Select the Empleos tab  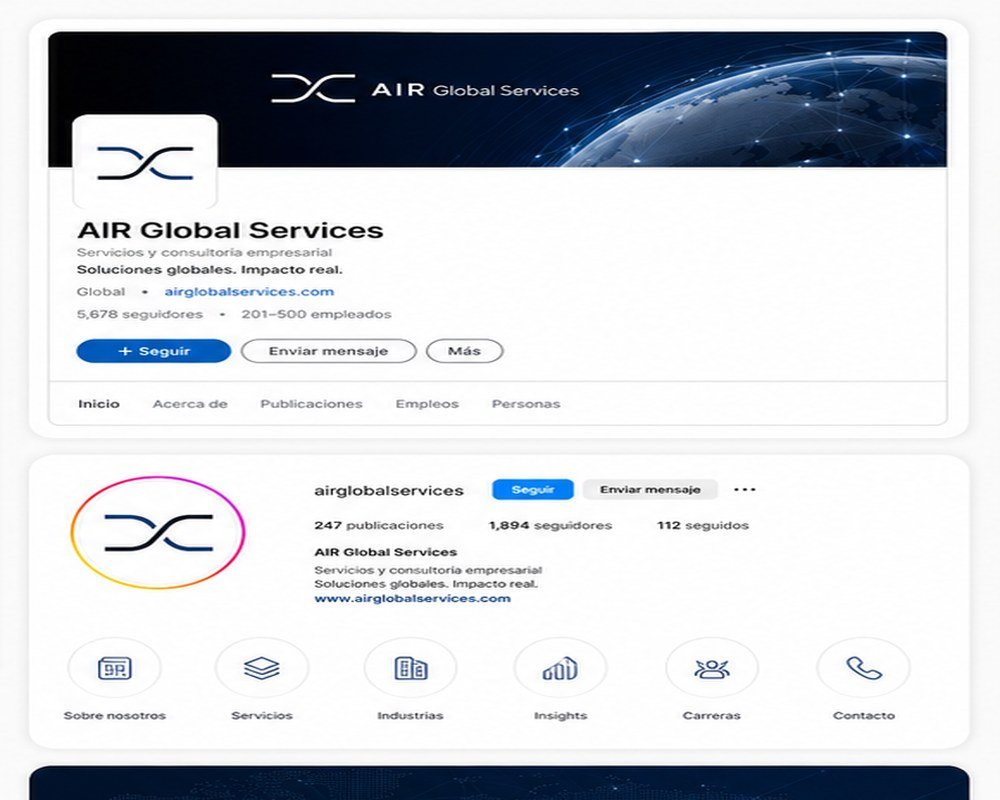(427, 404)
